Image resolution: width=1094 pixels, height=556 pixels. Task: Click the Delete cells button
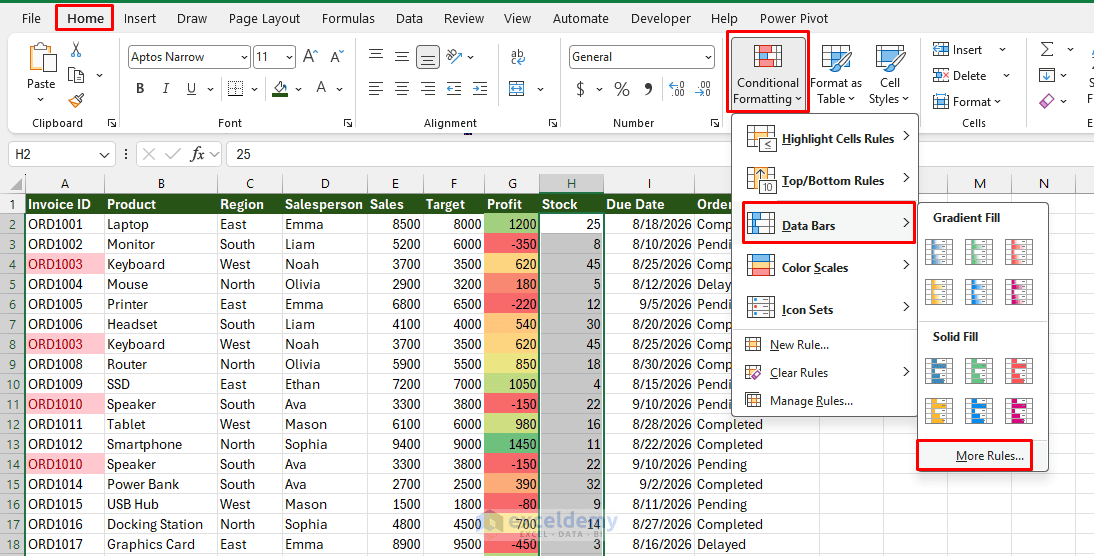[959, 75]
